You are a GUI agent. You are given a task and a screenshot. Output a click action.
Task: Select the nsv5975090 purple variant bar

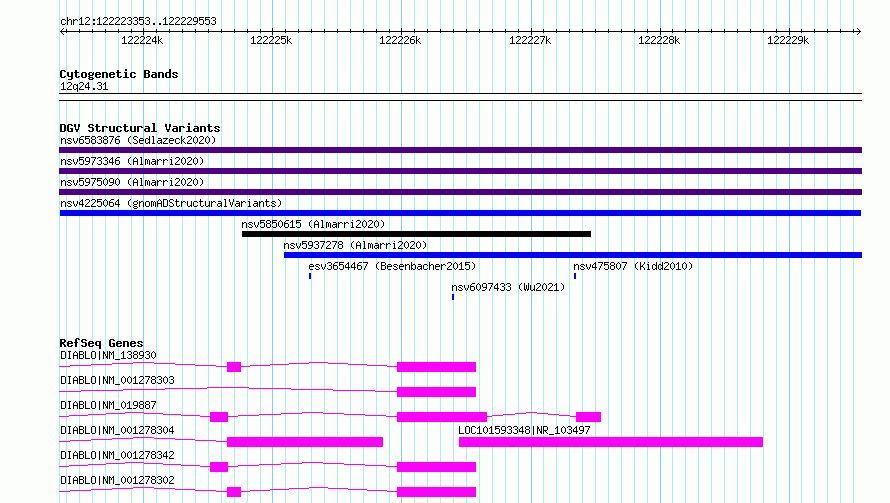pos(460,192)
